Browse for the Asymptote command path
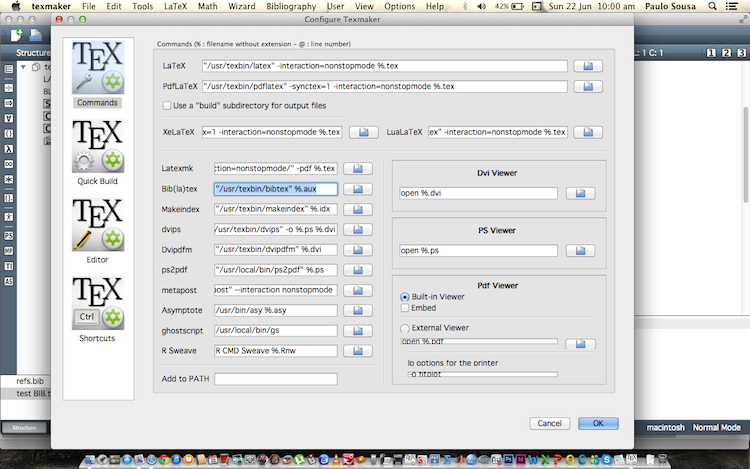The height and width of the screenshot is (469, 750). pos(358,310)
